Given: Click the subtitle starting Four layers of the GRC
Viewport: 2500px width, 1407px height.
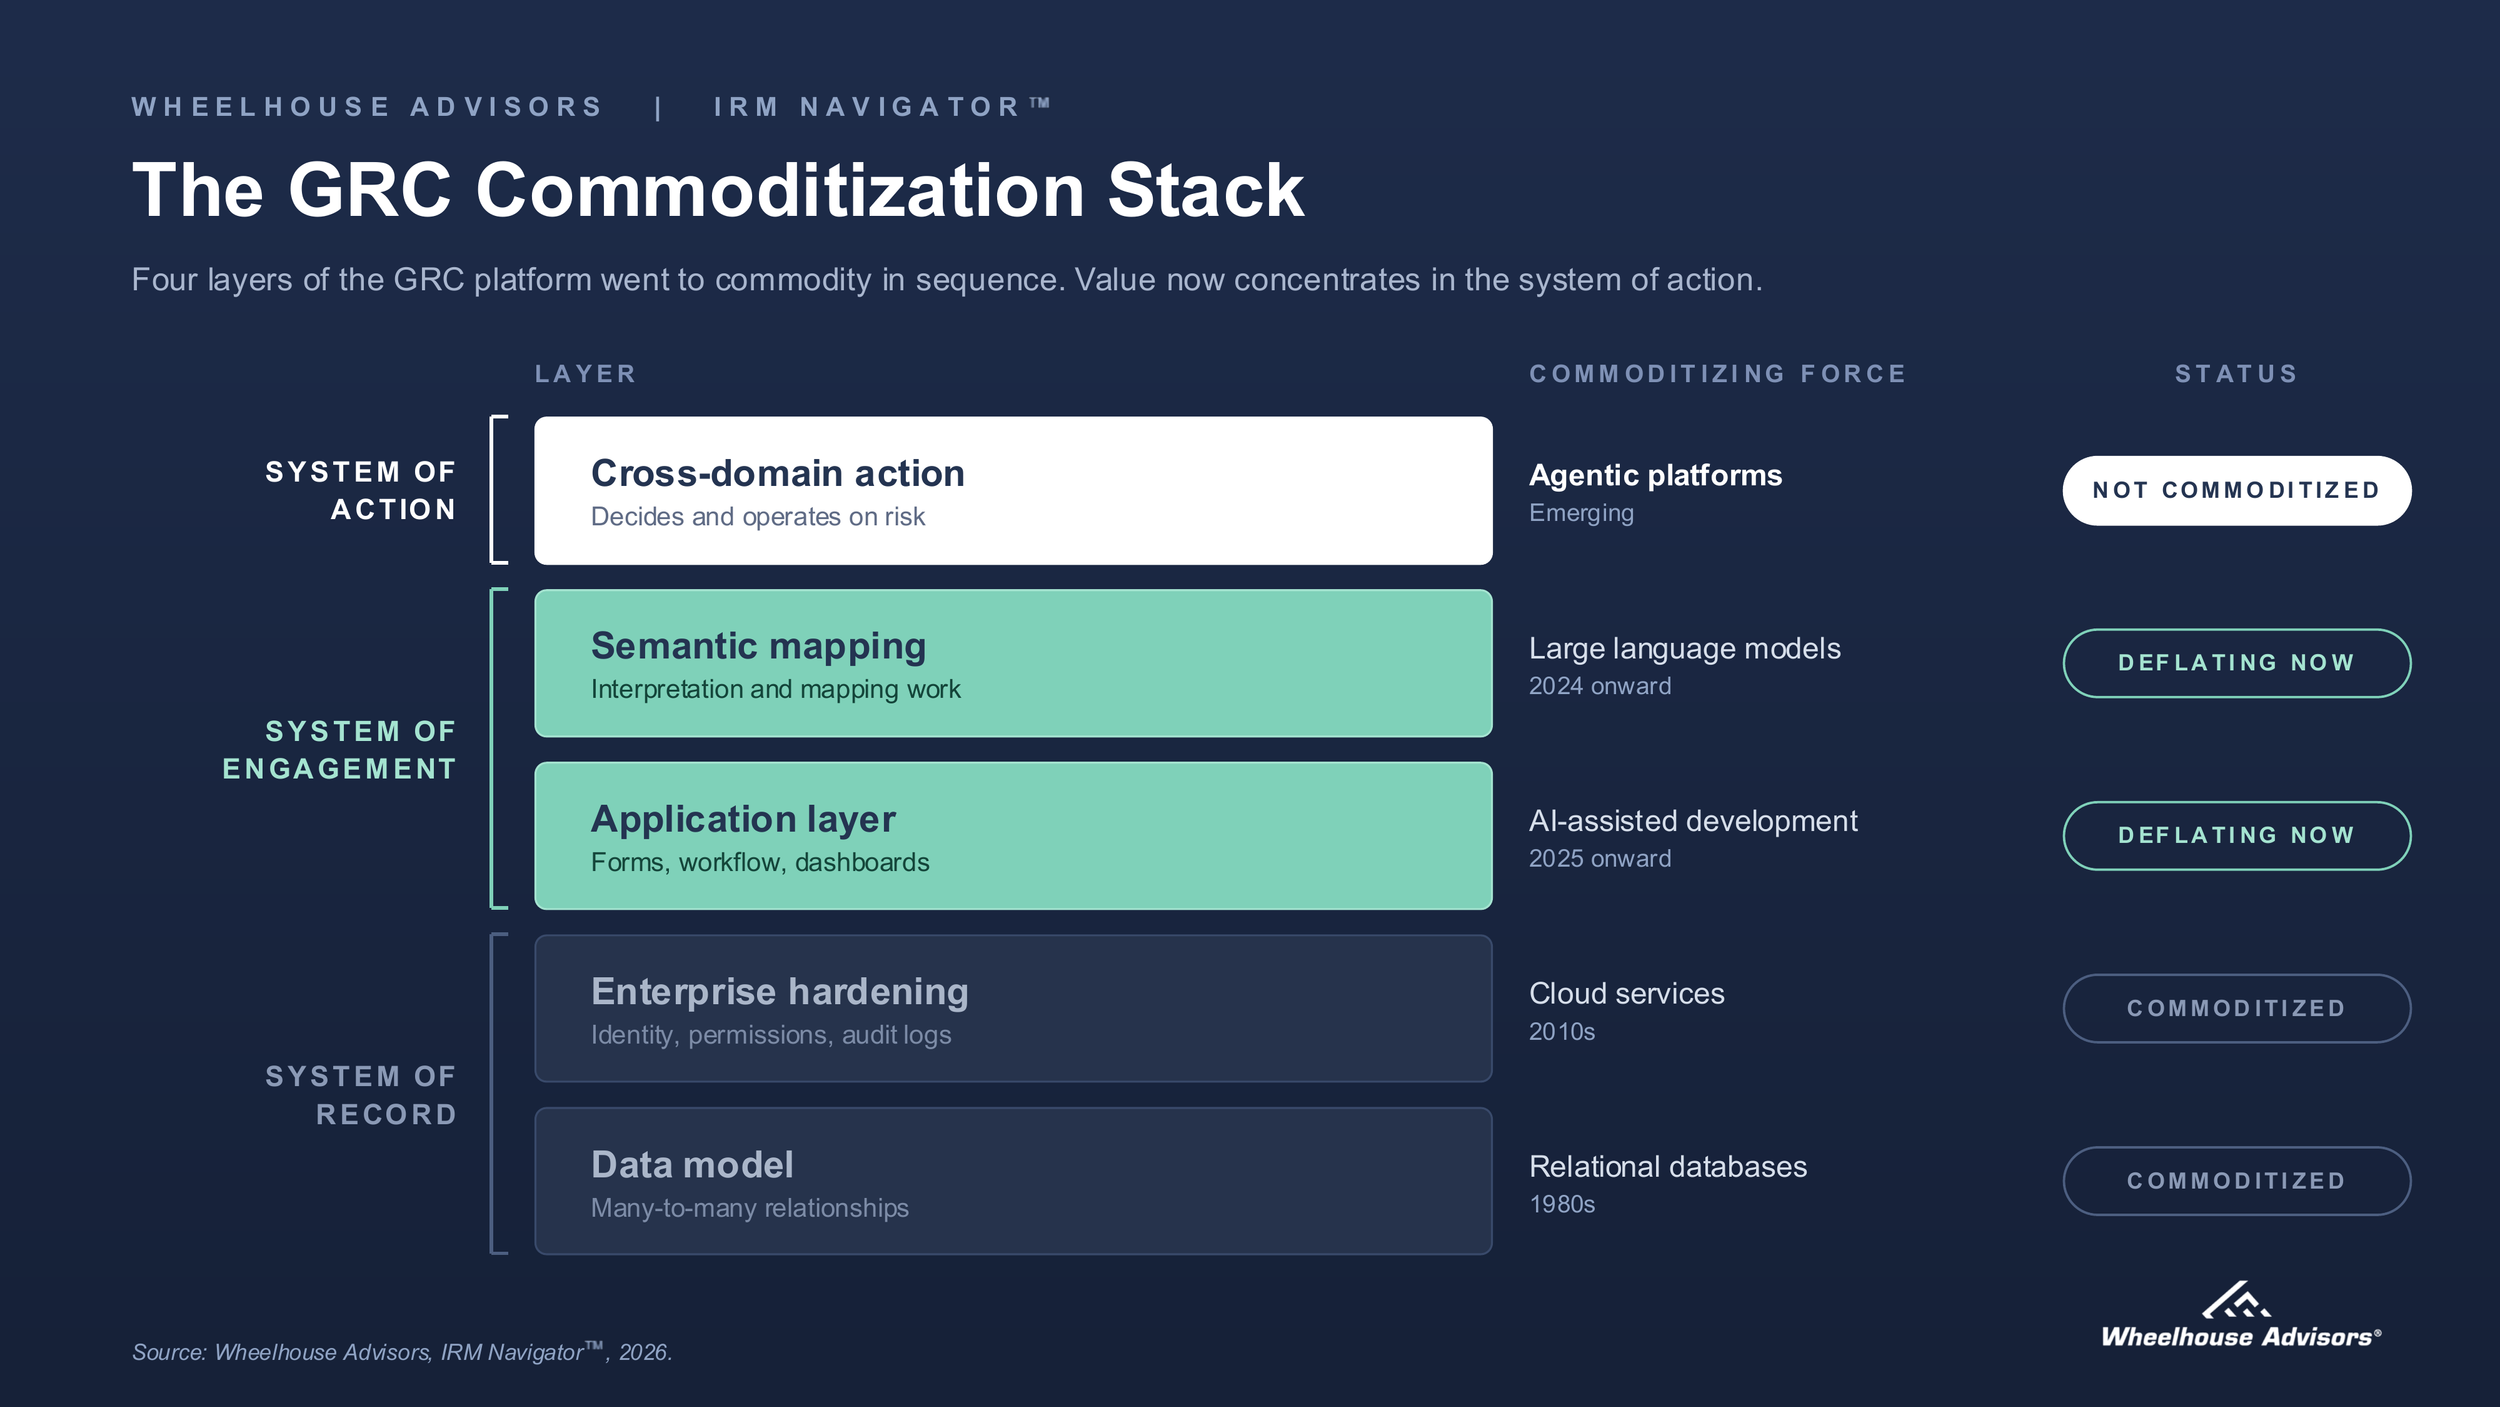Looking at the screenshot, I should pyautogui.click(x=947, y=280).
